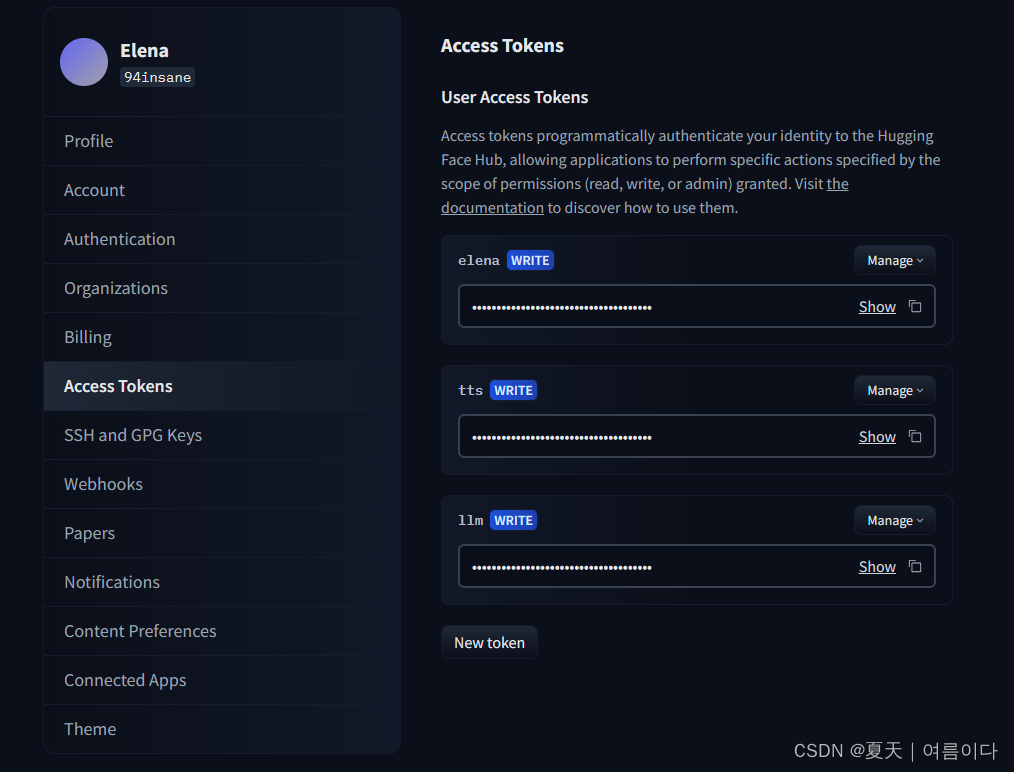Image resolution: width=1014 pixels, height=772 pixels.
Task: Open Authentication settings
Action: click(222, 239)
